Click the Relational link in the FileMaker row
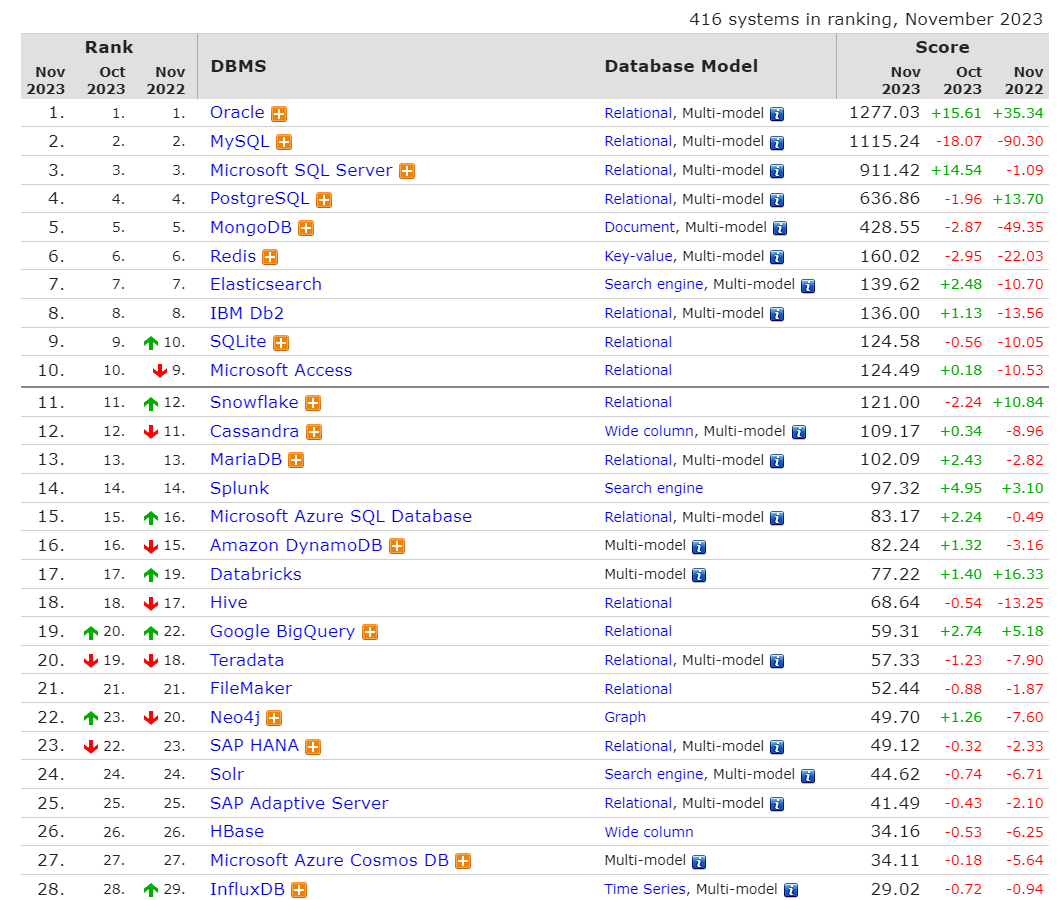The height and width of the screenshot is (900, 1058). point(638,689)
